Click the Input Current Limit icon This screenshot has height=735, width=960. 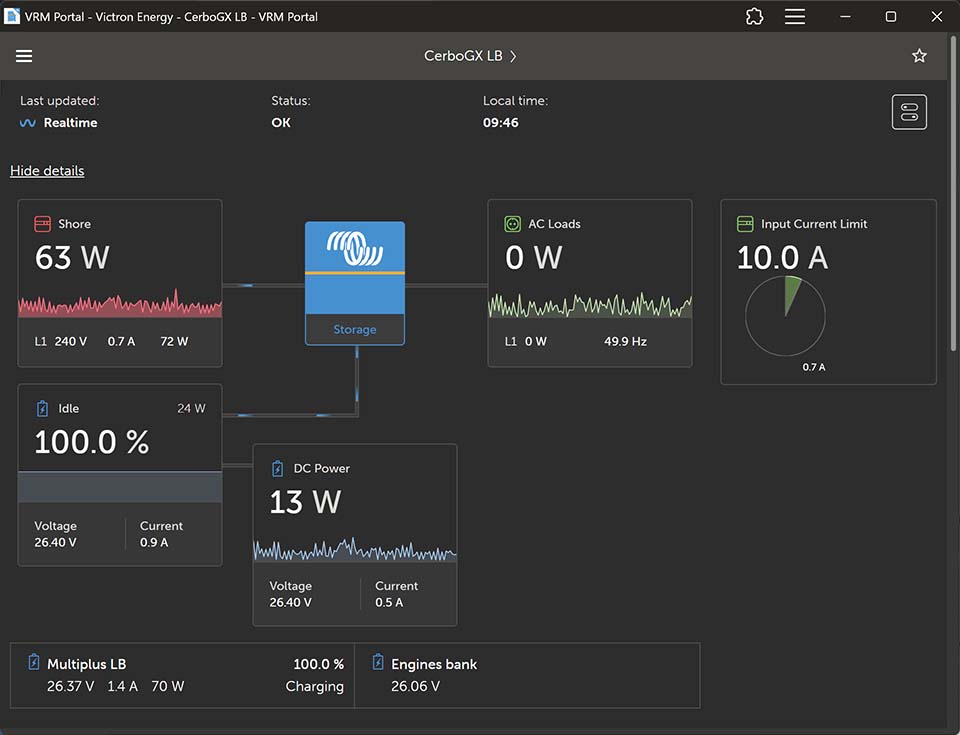[745, 224]
